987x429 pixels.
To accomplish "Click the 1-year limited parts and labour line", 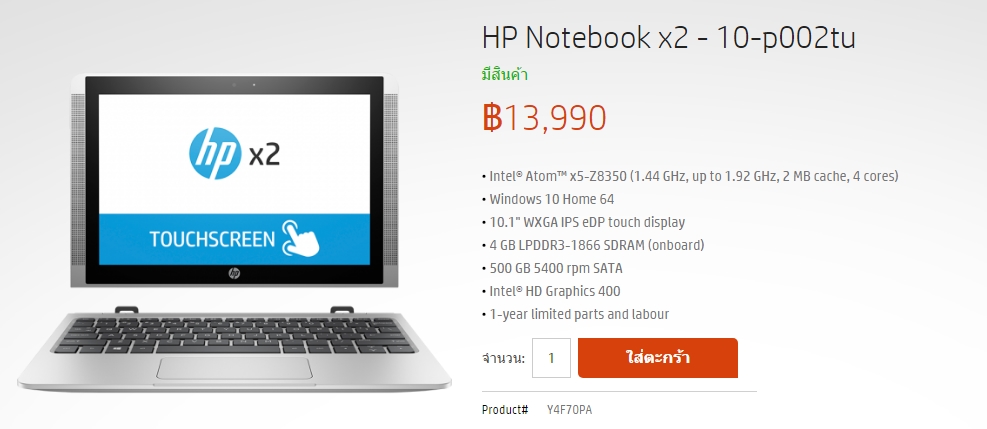I will (x=575, y=315).
